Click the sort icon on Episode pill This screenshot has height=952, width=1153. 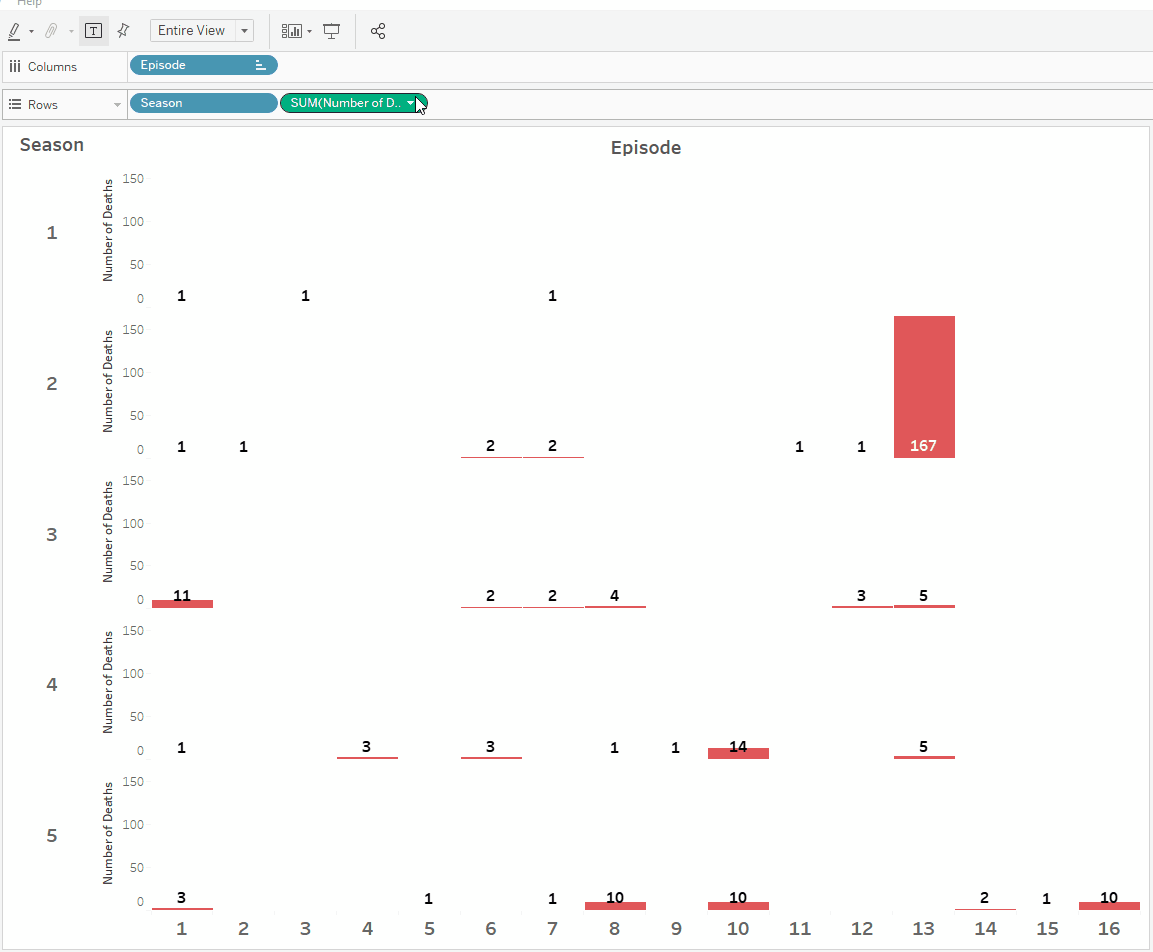point(260,65)
